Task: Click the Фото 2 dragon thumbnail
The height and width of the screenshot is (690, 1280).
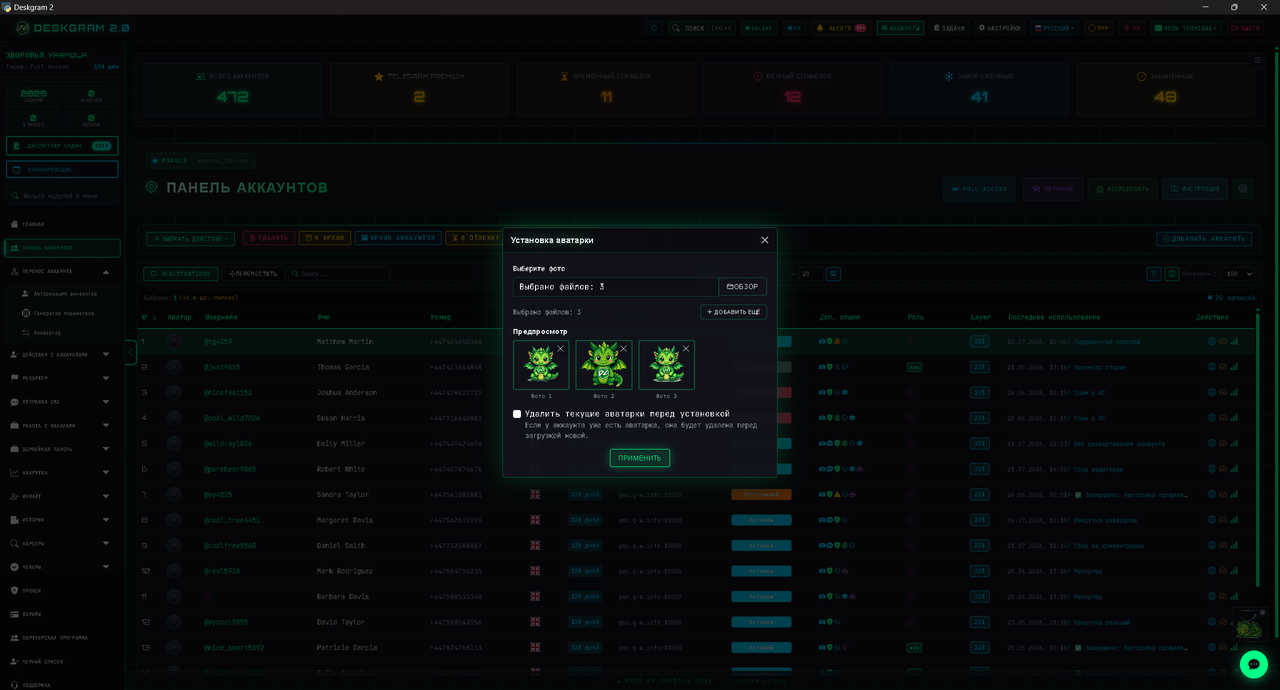Action: (604, 365)
